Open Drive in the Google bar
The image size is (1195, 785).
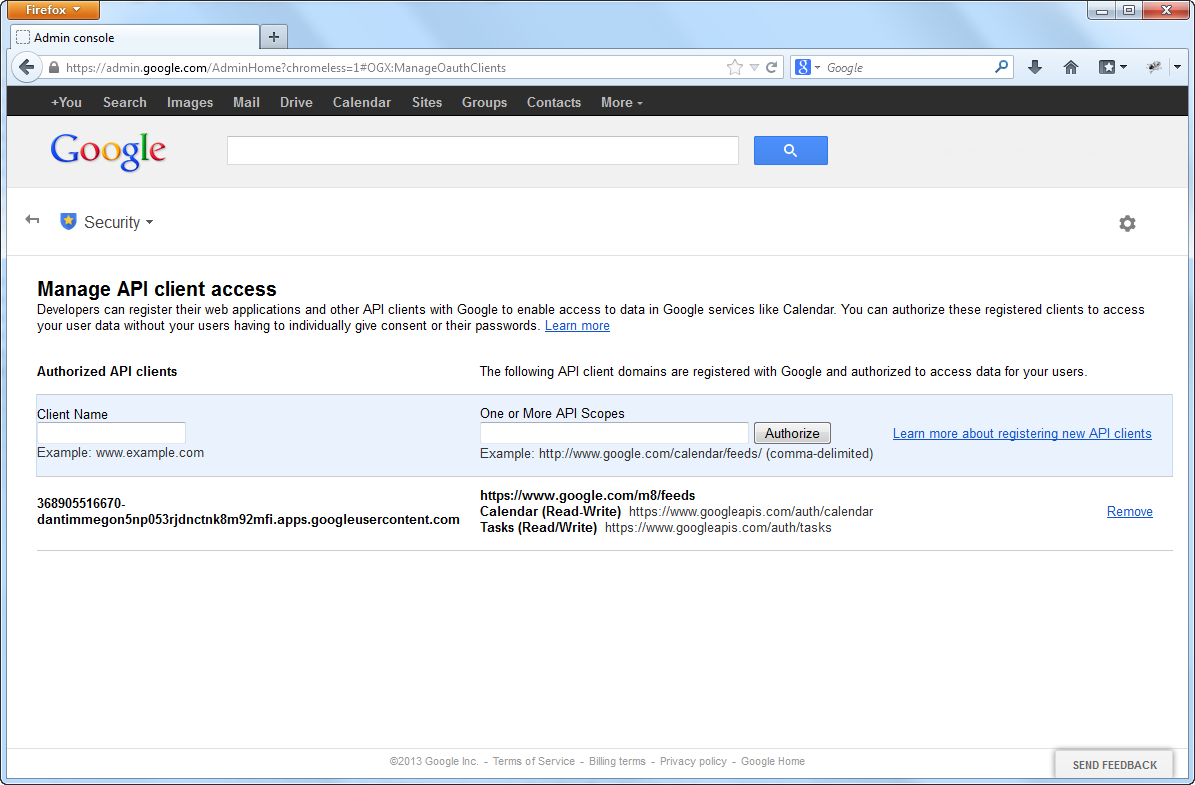click(x=296, y=102)
